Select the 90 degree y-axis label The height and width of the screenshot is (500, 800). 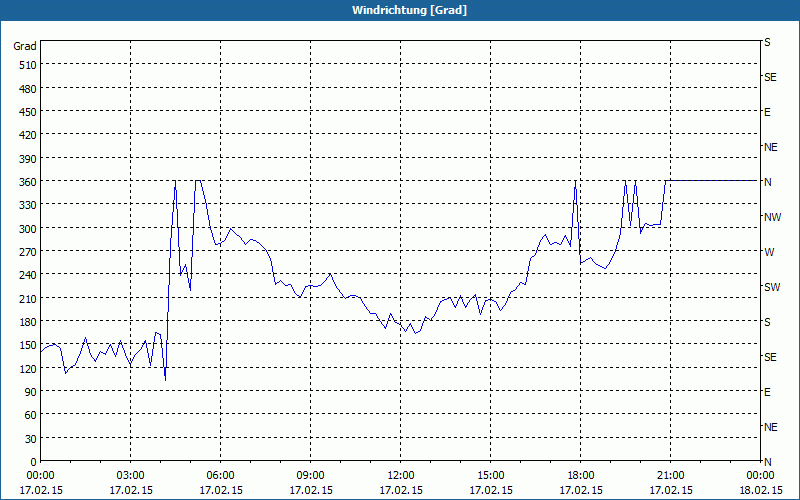tap(28, 392)
